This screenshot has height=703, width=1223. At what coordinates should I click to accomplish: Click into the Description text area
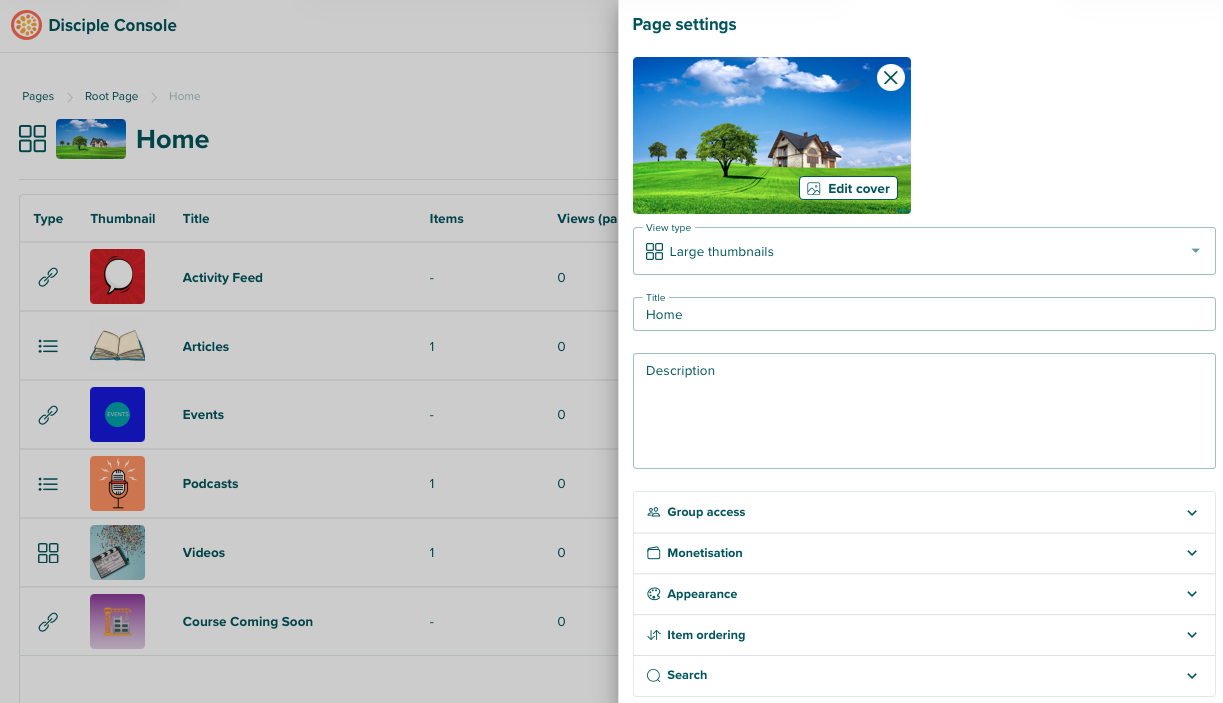tap(923, 410)
